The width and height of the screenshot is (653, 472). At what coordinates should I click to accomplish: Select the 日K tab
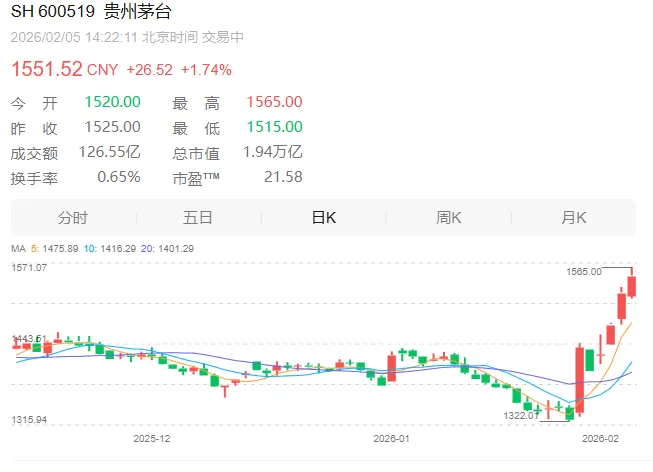tap(324, 217)
